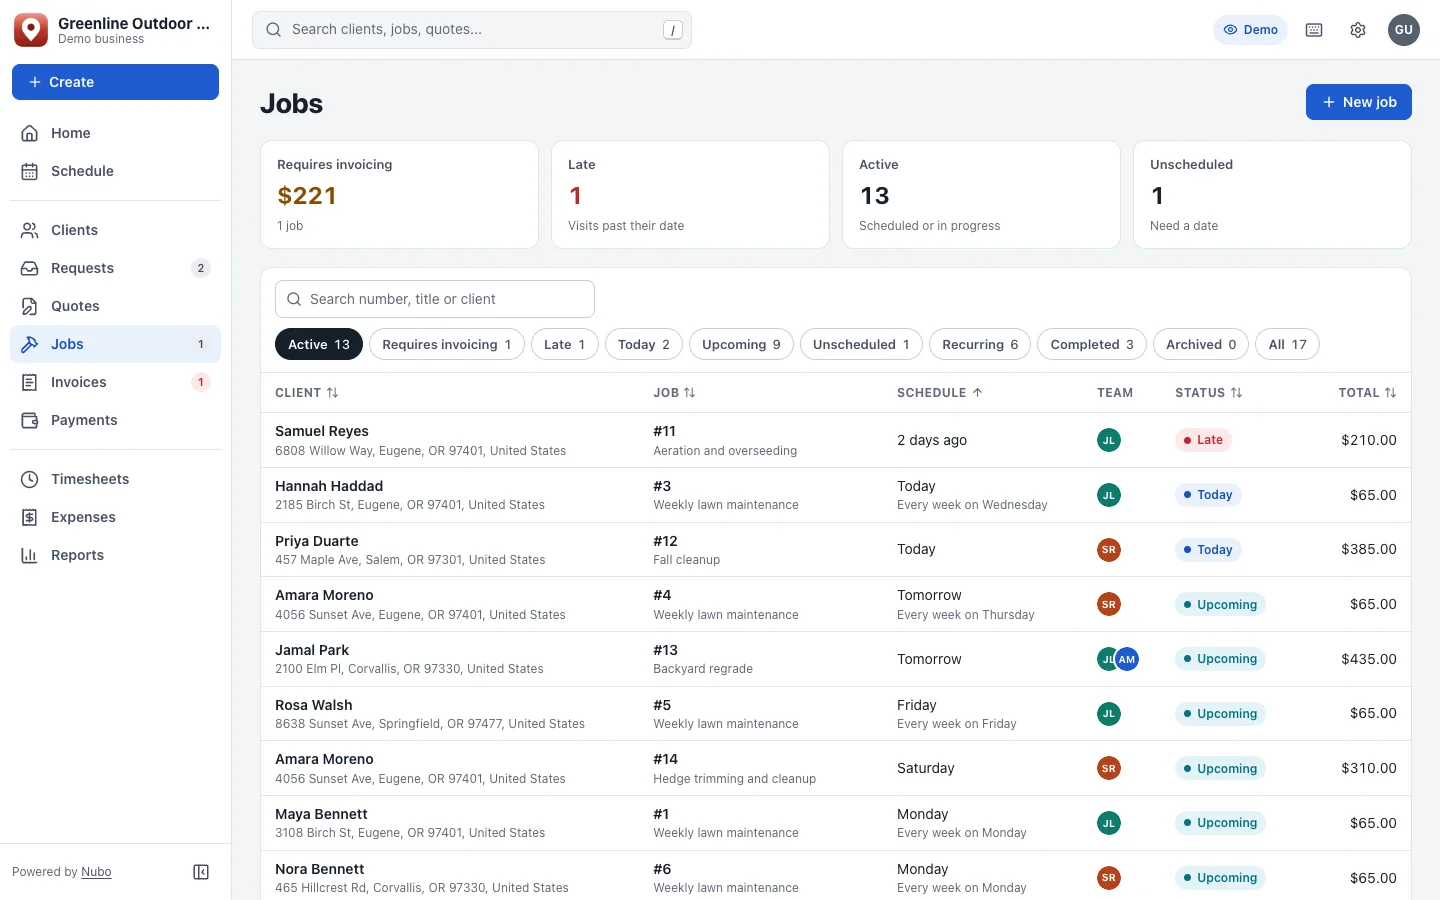
Task: Select the Active 13 filter tab
Action: click(319, 344)
